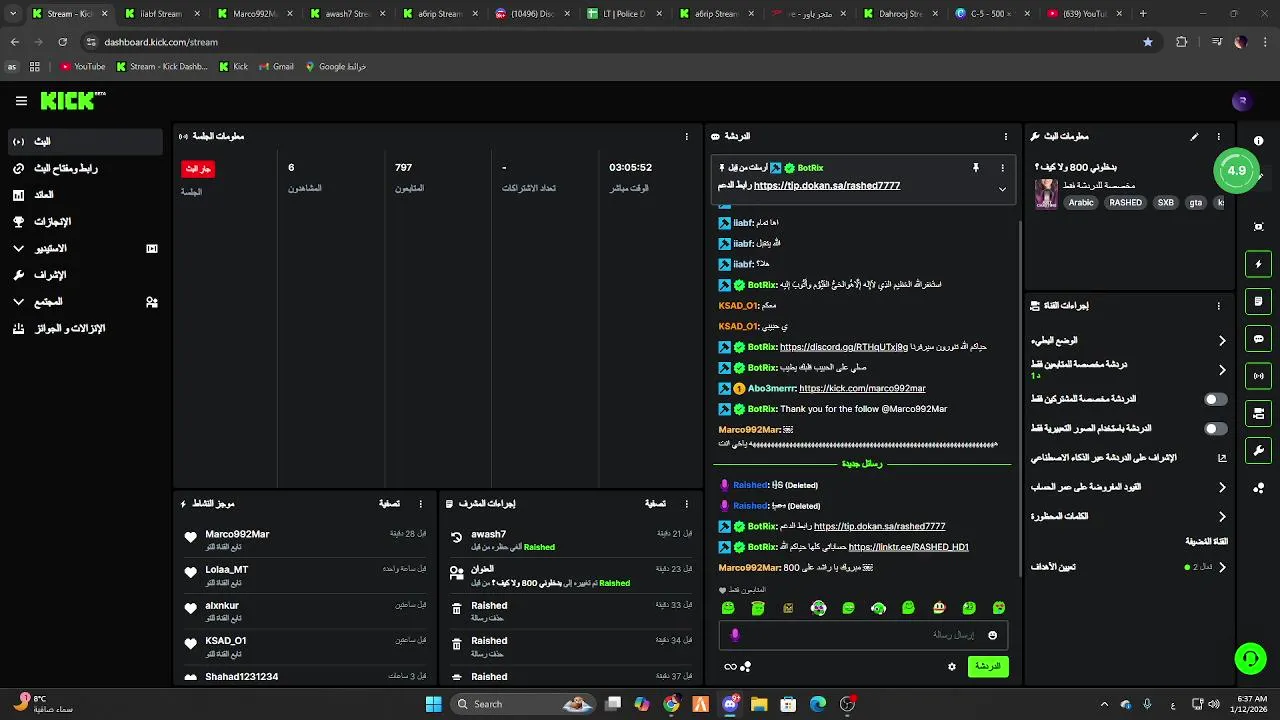Open Achievements sidebar item

pos(85,222)
